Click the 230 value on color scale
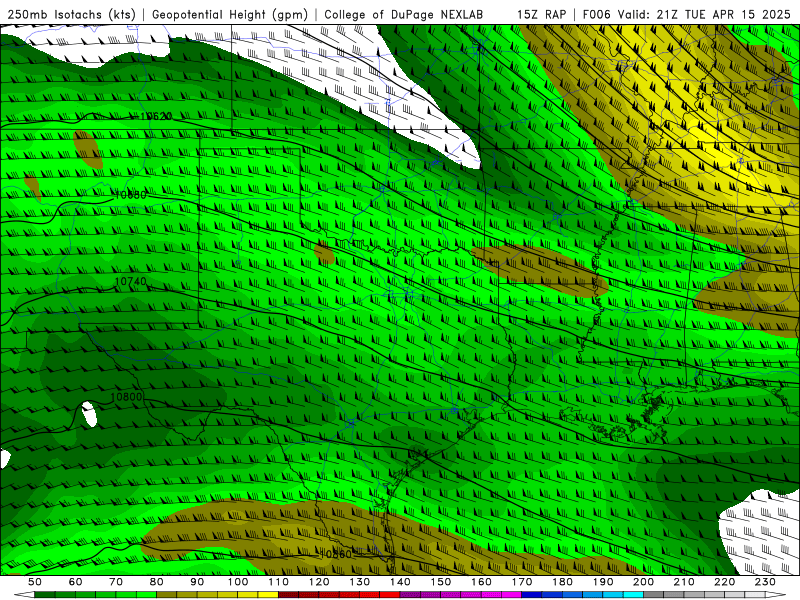The image size is (800, 600). [x=765, y=582]
